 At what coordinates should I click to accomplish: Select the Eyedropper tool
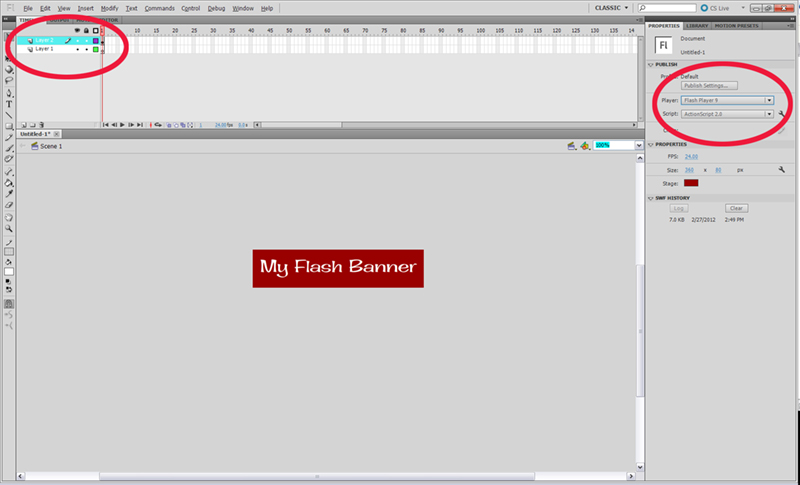pyautogui.click(x=9, y=194)
